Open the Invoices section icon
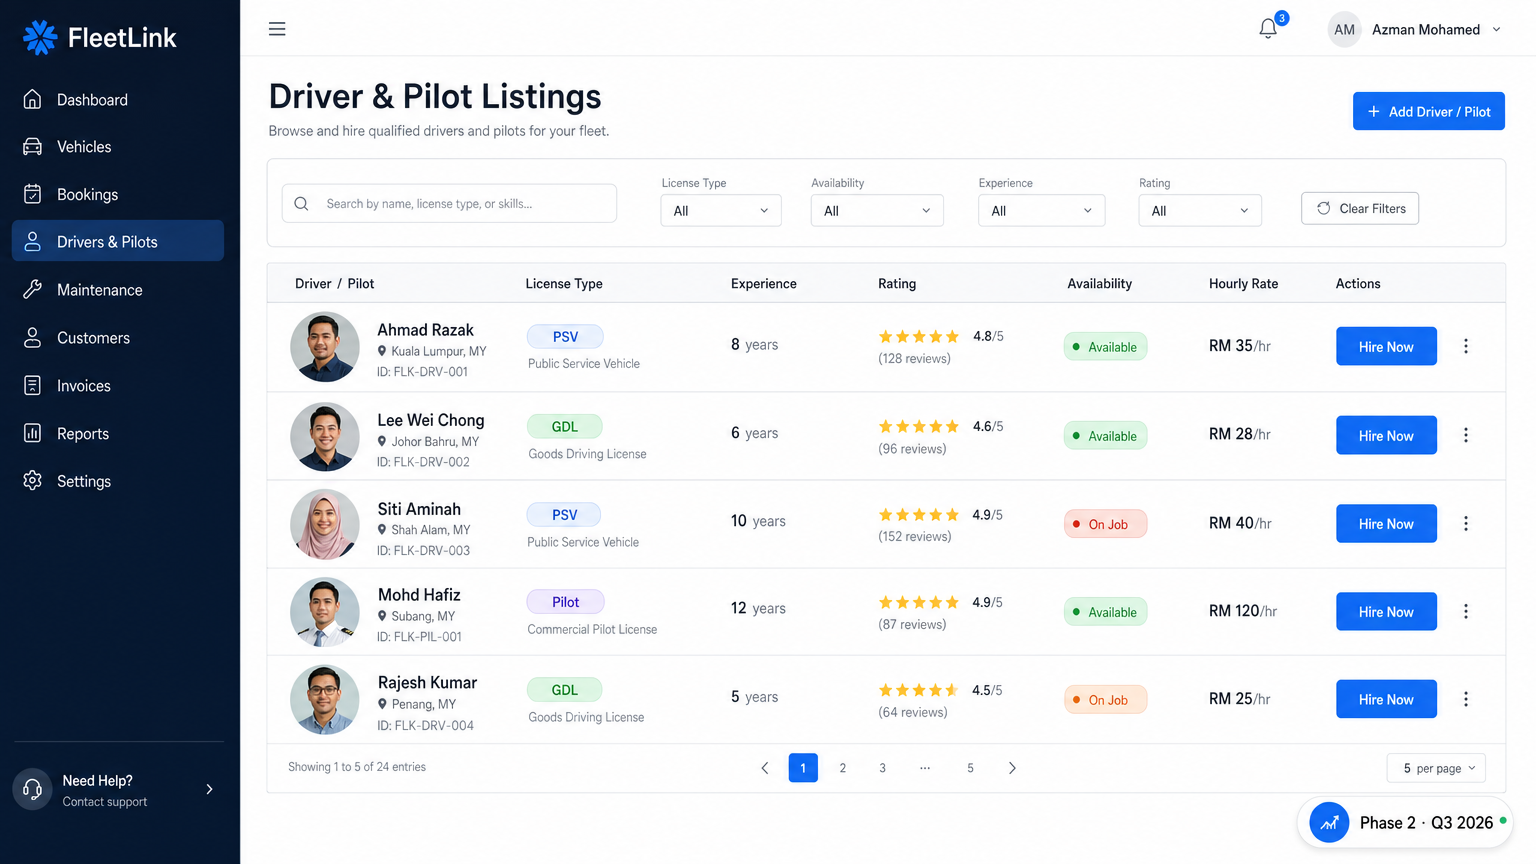Image resolution: width=1536 pixels, height=864 pixels. [x=34, y=385]
